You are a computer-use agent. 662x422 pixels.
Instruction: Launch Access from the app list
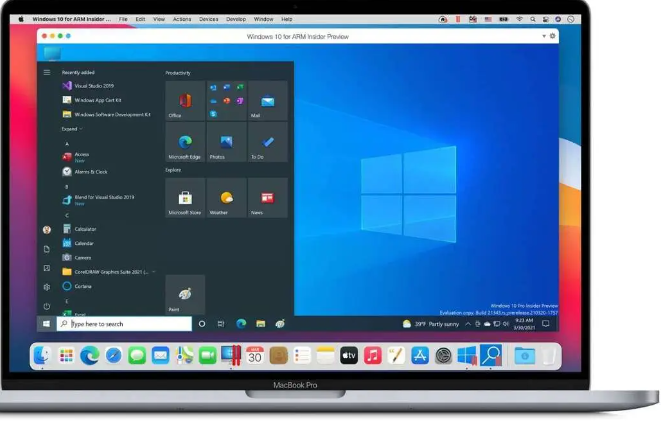pos(76,157)
